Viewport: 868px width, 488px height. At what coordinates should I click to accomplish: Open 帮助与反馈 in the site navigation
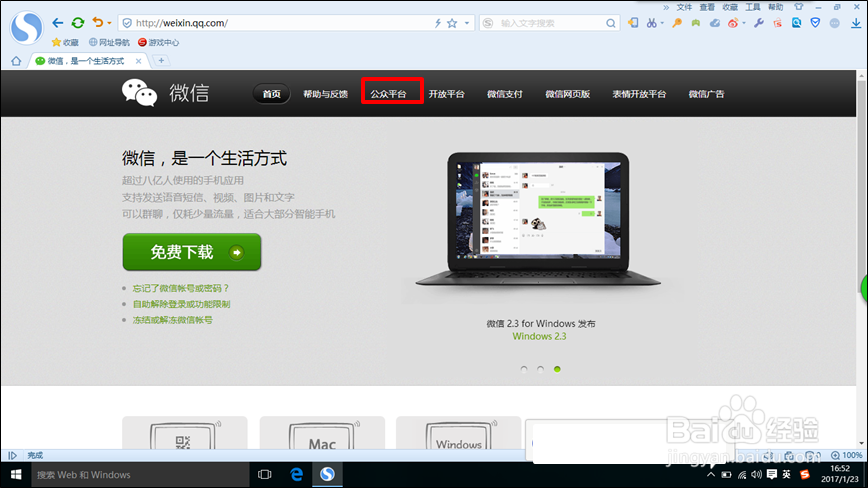(x=326, y=94)
